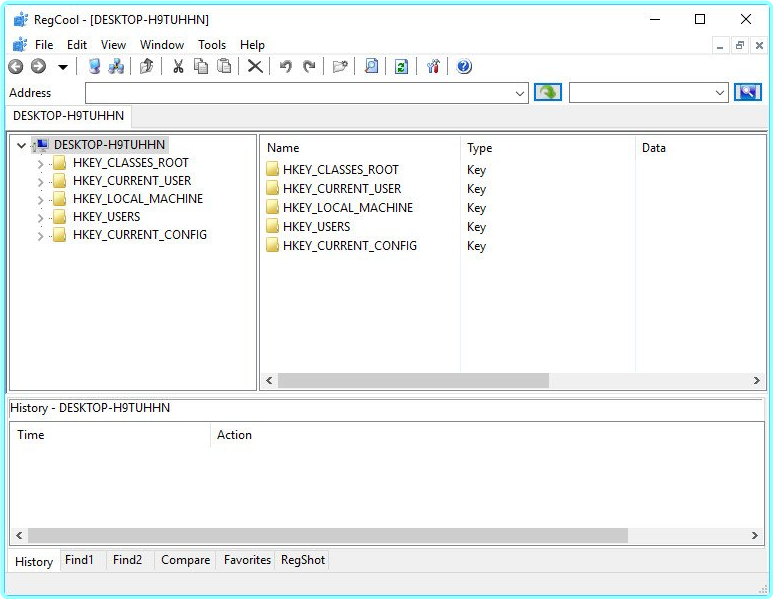Click RegCool app icon in title bar

pos(21,20)
